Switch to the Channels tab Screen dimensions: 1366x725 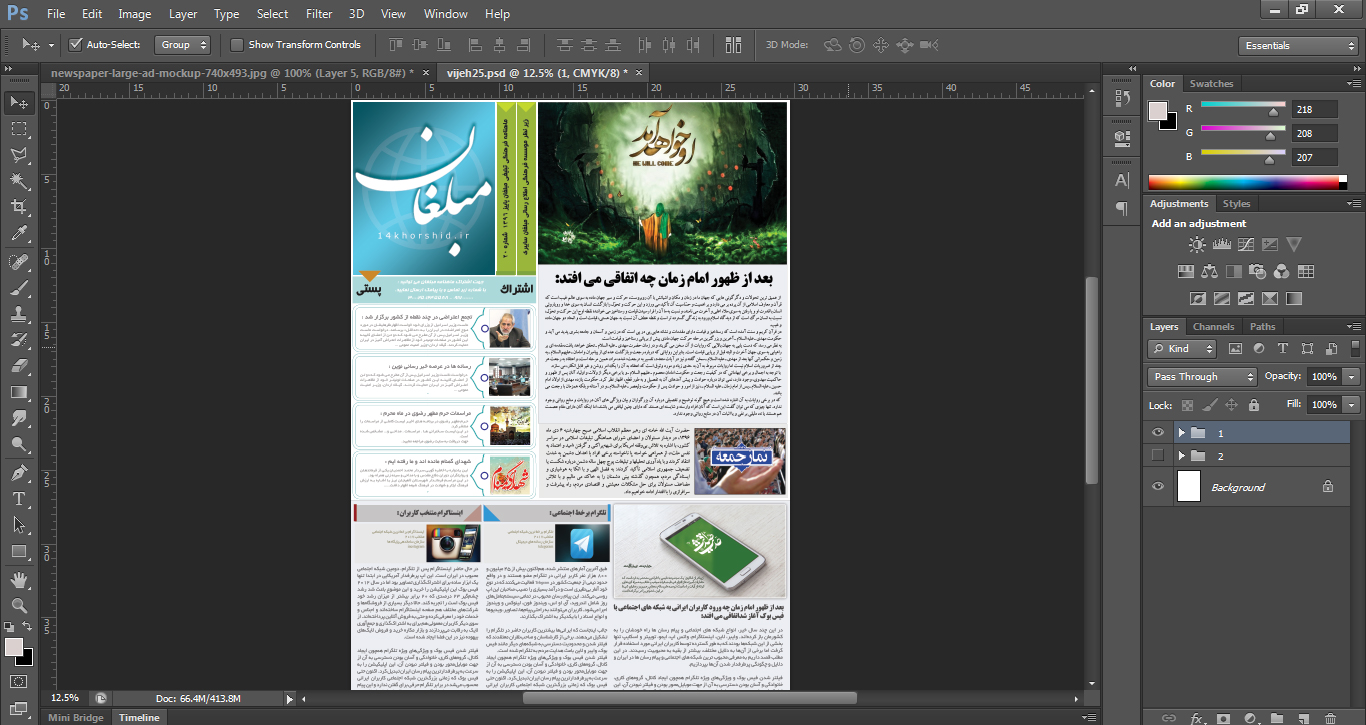pos(1213,327)
